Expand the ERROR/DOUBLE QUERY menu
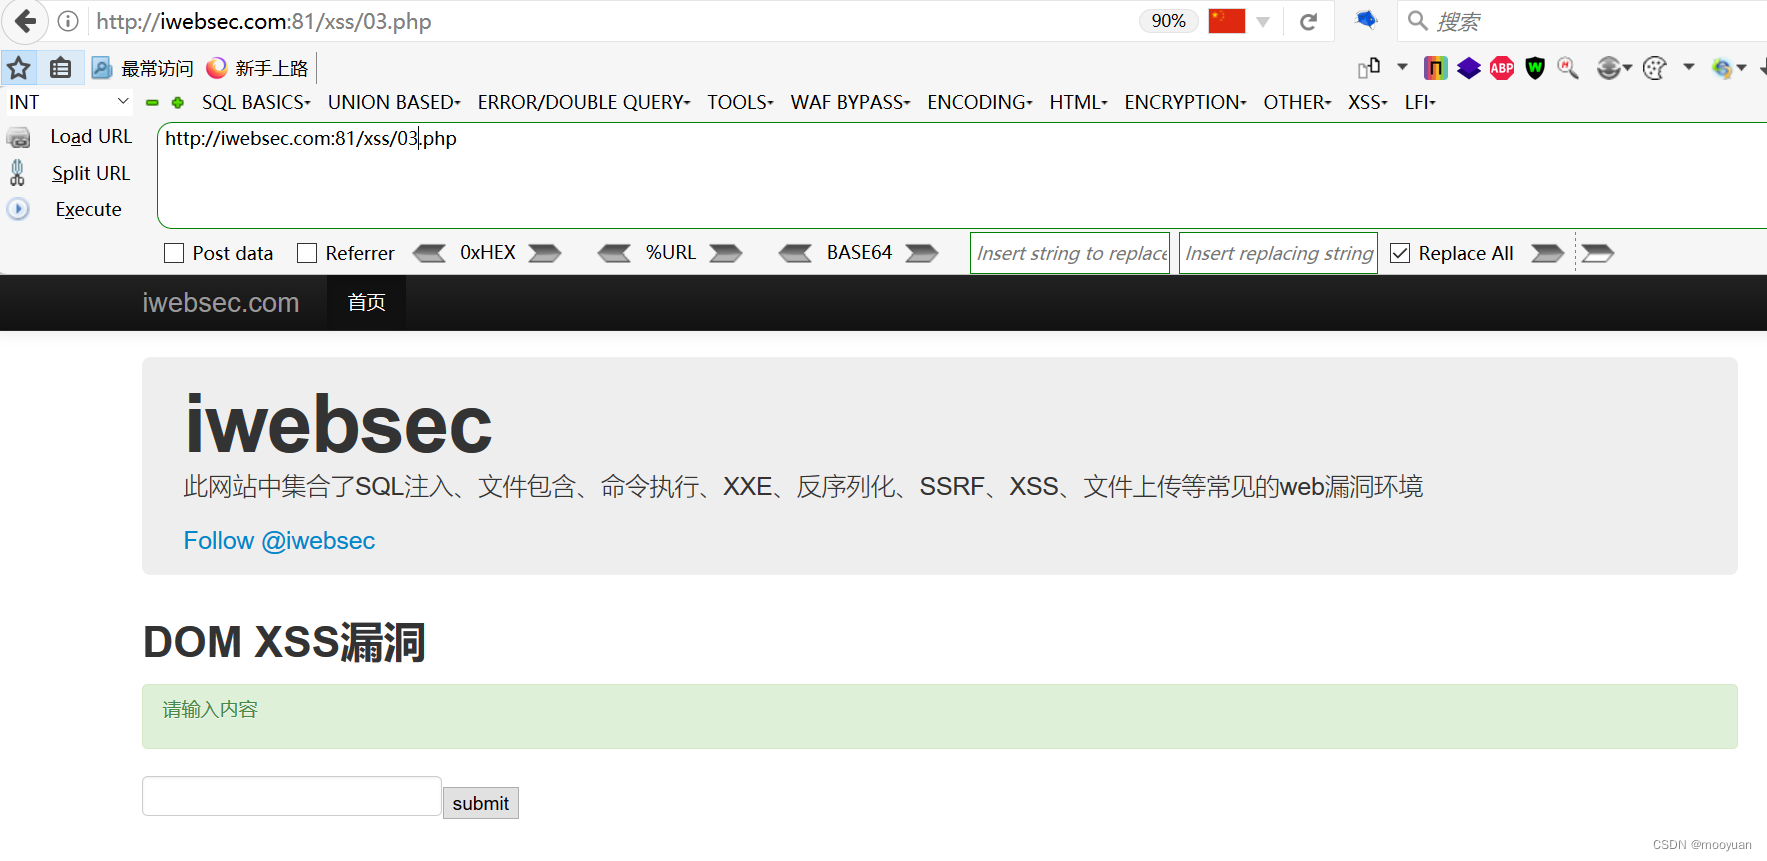Screen dimensions: 1767x861 pos(584,102)
